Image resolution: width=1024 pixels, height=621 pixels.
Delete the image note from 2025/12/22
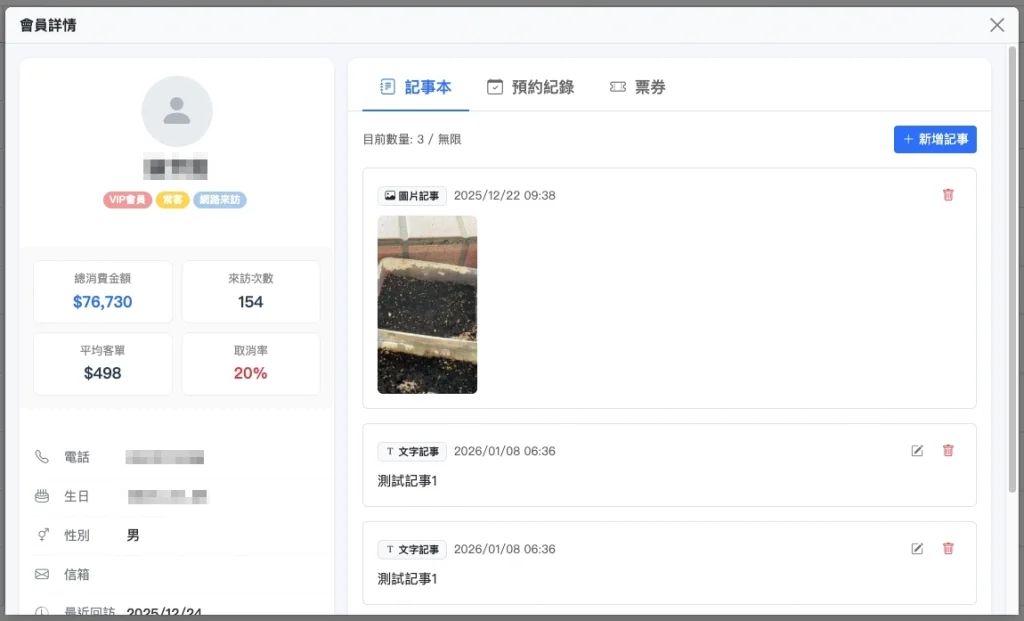[x=948, y=195]
